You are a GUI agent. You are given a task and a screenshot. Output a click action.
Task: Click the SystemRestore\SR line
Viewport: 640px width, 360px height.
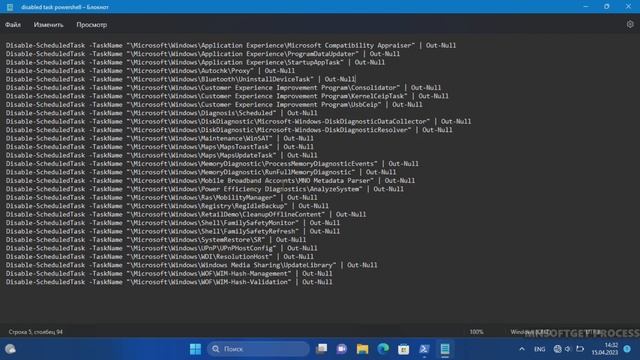(x=156, y=240)
